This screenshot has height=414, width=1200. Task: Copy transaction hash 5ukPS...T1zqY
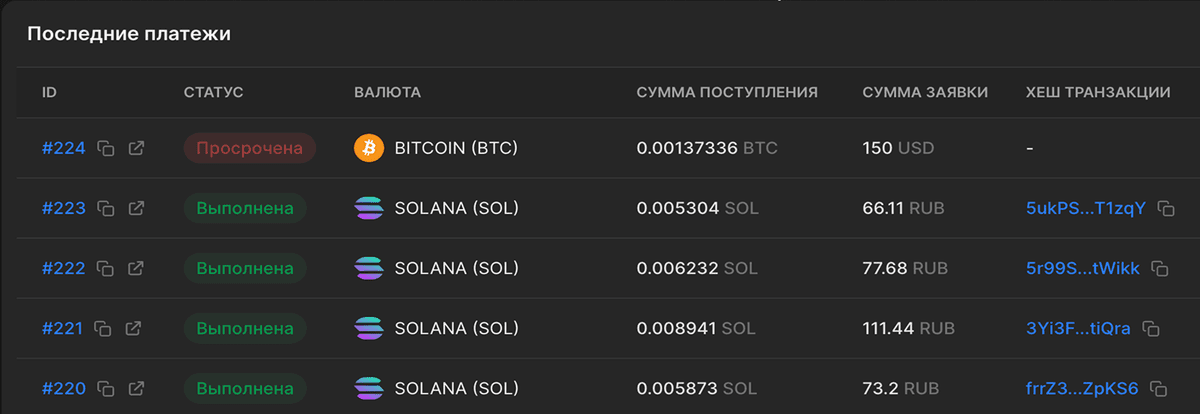[x=1165, y=209]
